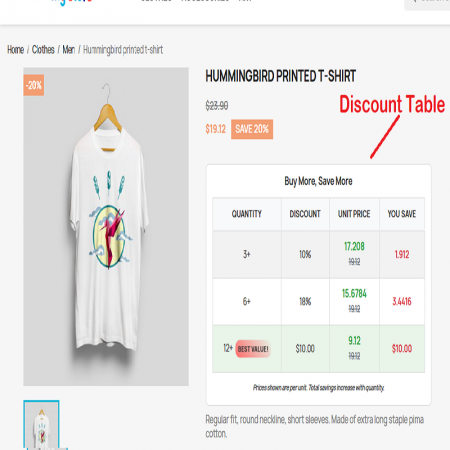Screen dimensions: 450x450
Task: Click the Buy More, Save More heading
Action: click(318, 181)
